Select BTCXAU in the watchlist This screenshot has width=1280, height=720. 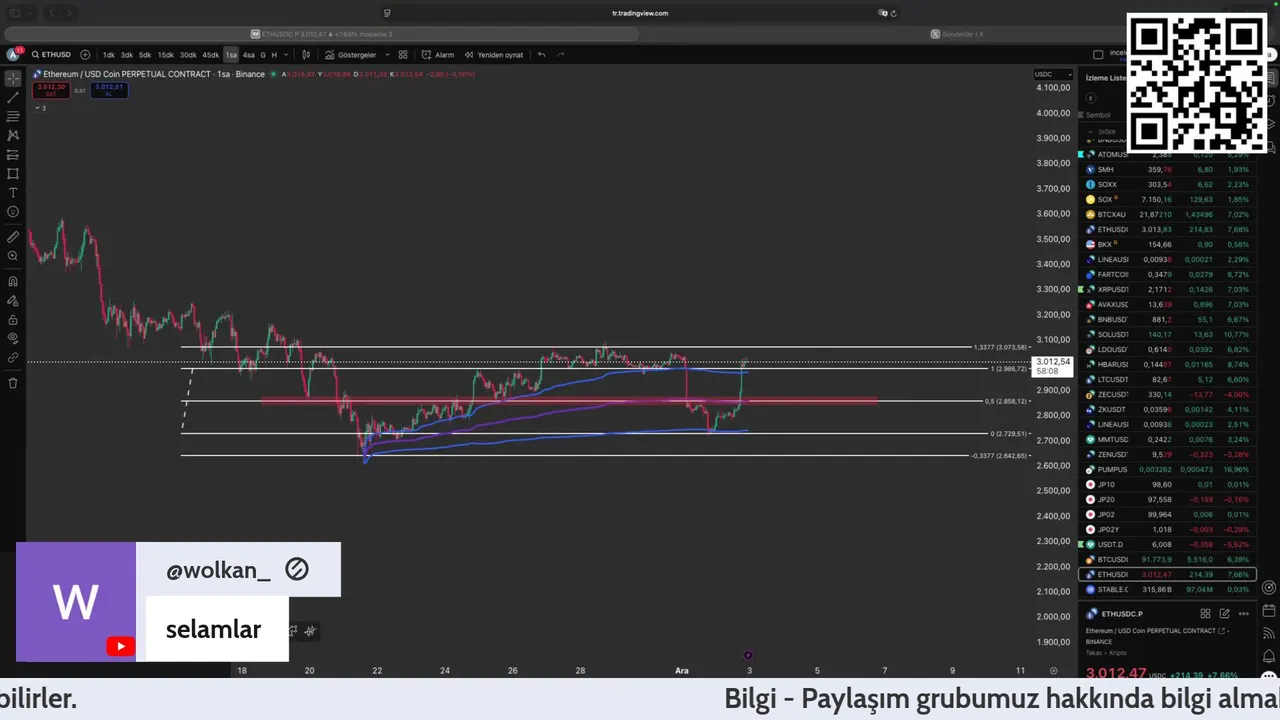tap(1166, 214)
